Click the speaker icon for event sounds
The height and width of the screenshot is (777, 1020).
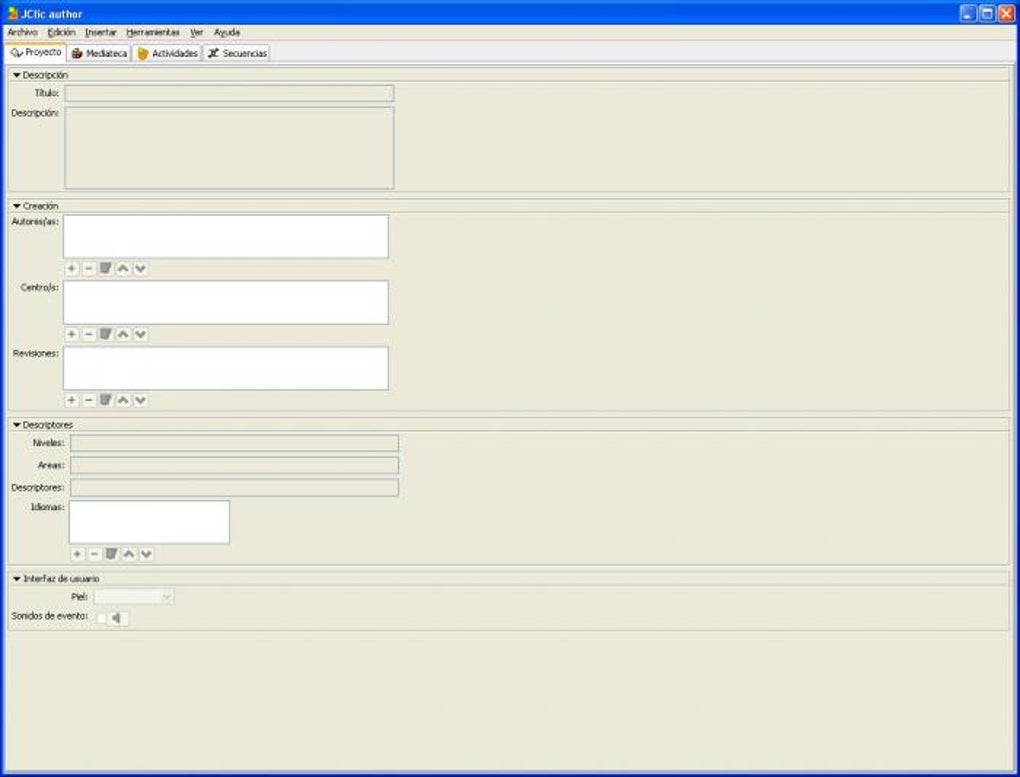pos(118,618)
